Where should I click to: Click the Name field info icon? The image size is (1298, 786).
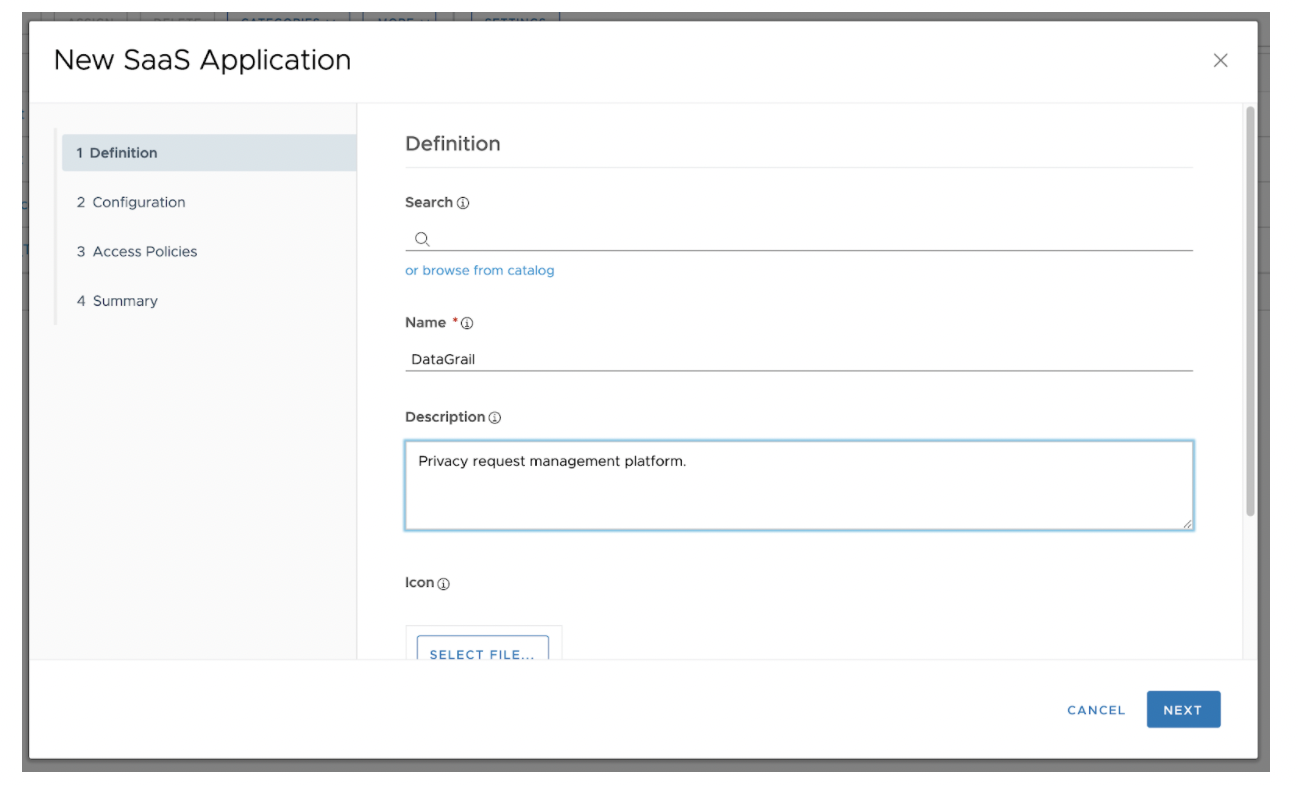(x=467, y=323)
